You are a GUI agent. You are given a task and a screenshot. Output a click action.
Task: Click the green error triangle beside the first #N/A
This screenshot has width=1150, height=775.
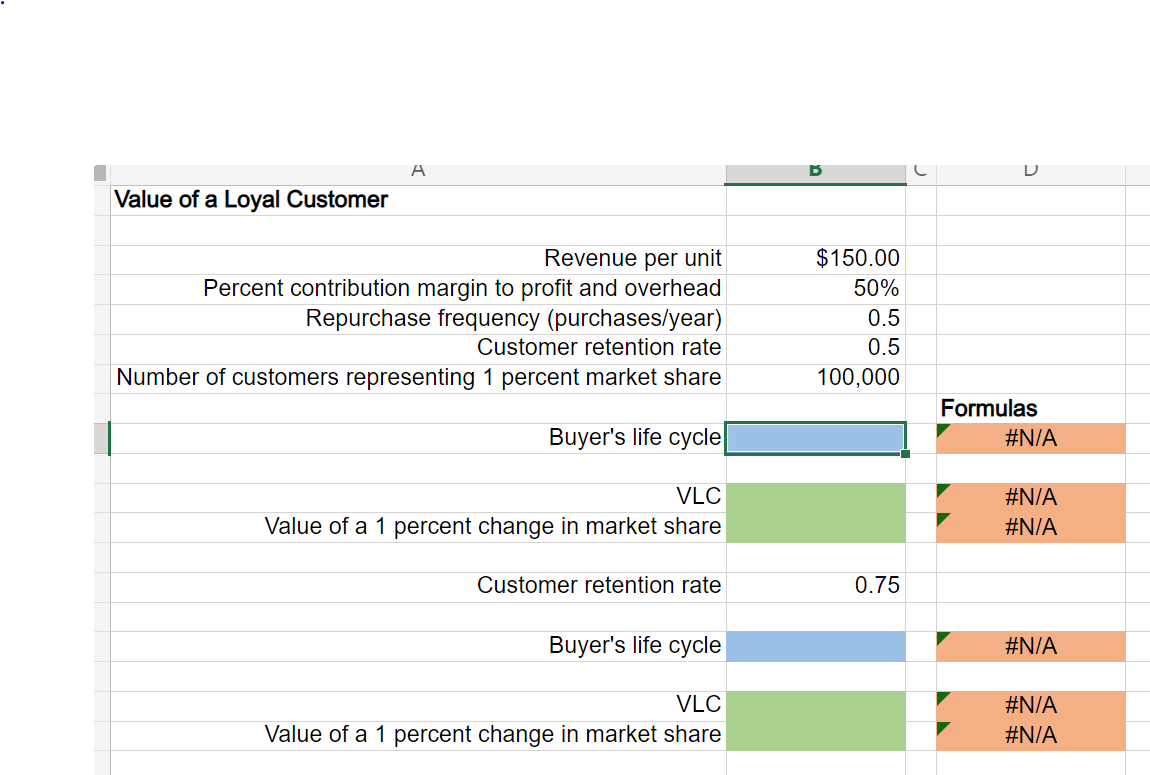click(940, 431)
